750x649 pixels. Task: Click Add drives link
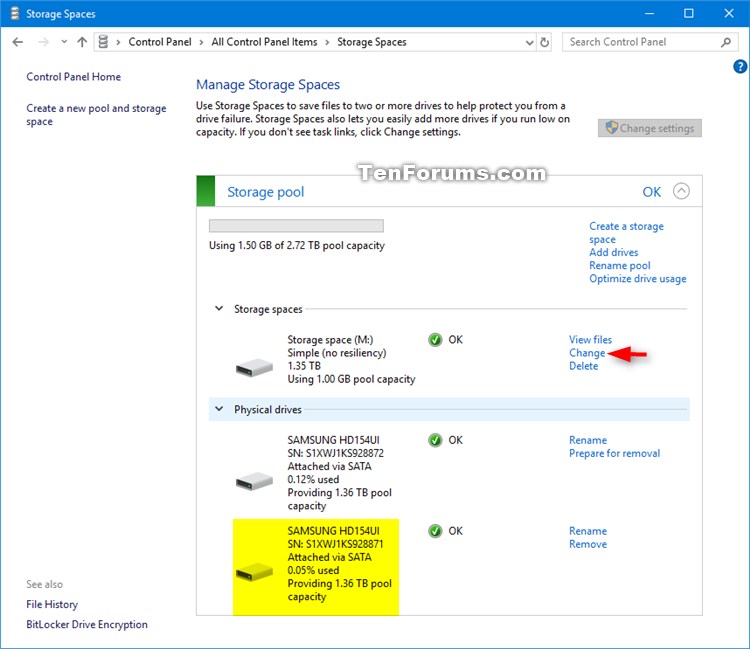(x=613, y=252)
